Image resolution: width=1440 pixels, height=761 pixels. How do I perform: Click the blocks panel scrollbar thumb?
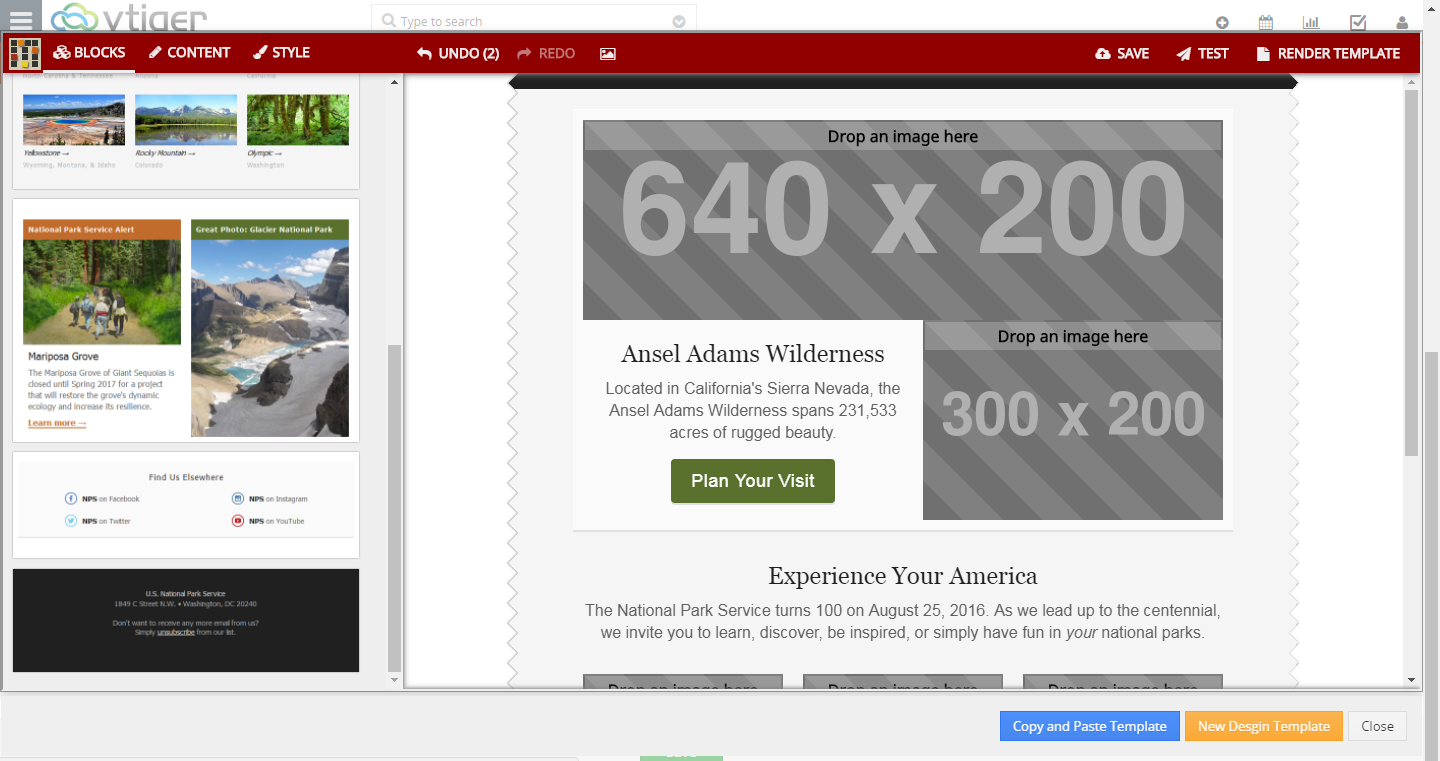pyautogui.click(x=394, y=508)
